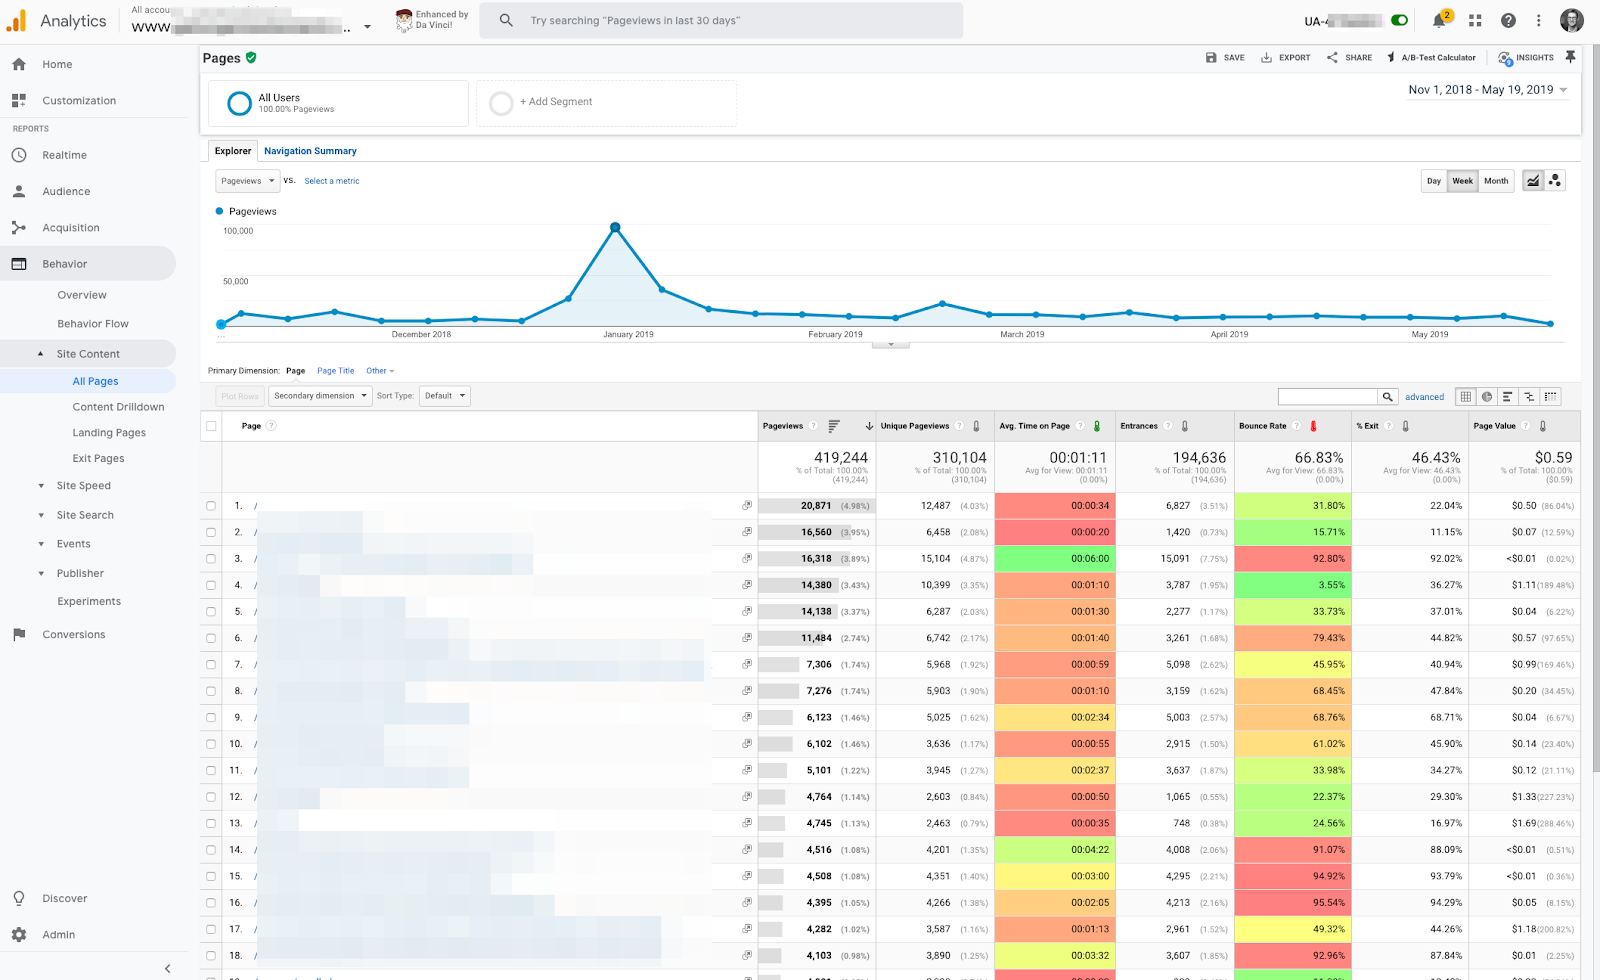This screenshot has width=1600, height=980.
Task: Click the advanced filter link
Action: (1424, 397)
